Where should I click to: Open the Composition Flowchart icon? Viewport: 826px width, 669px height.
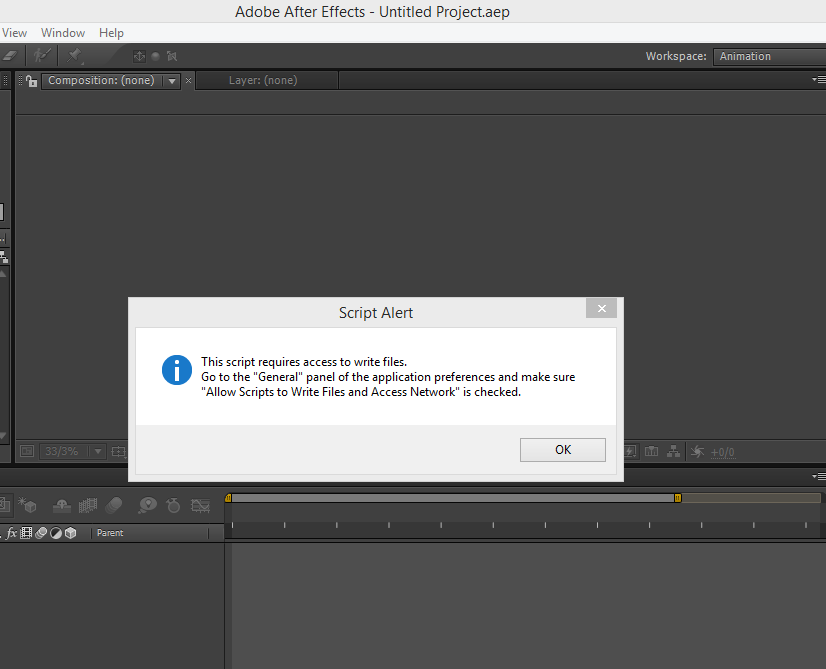pyautogui.click(x=673, y=451)
